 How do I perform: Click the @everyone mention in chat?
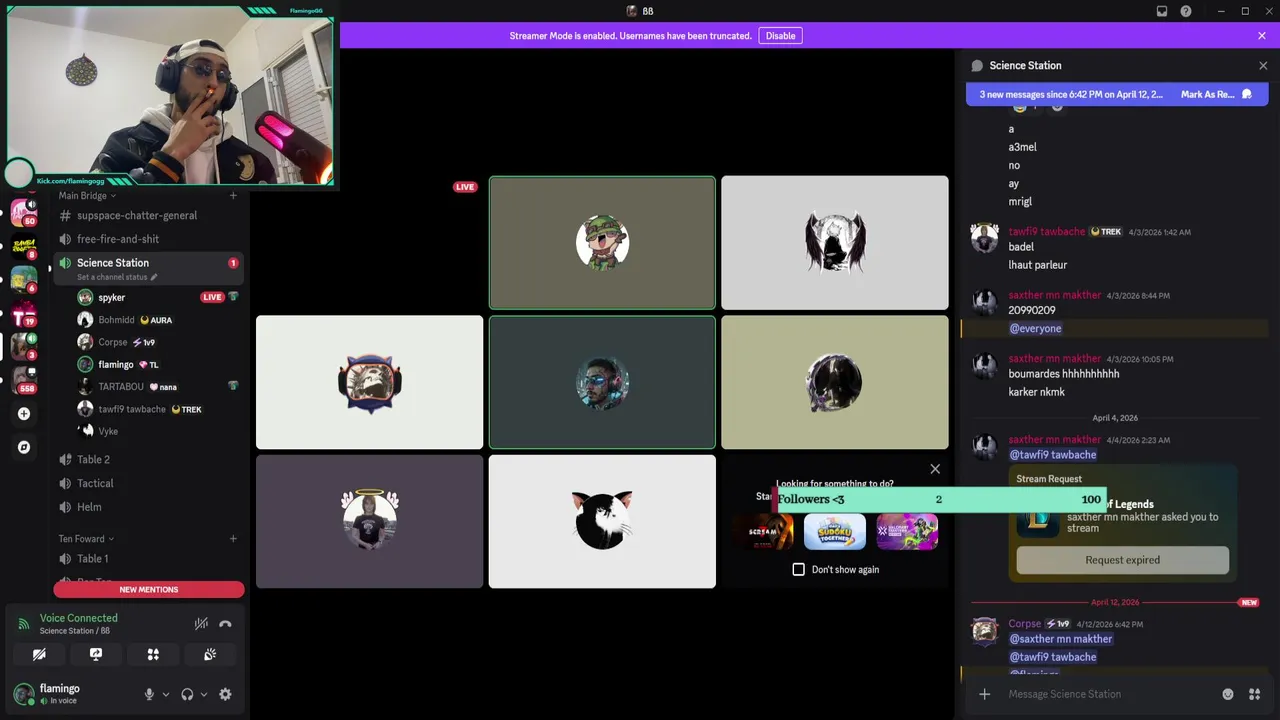coord(1035,329)
